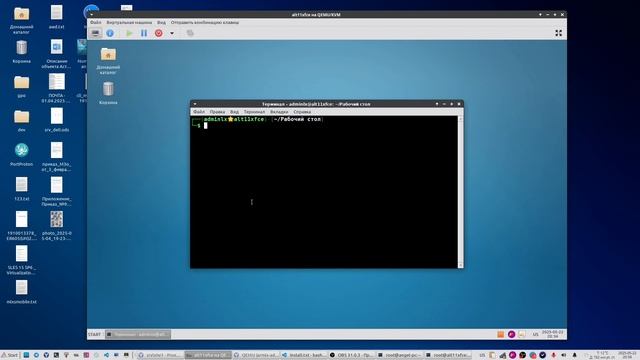Click host tray volume speaker icon
Image resolution: width=640 pixels, height=360 pixels.
click(564, 355)
